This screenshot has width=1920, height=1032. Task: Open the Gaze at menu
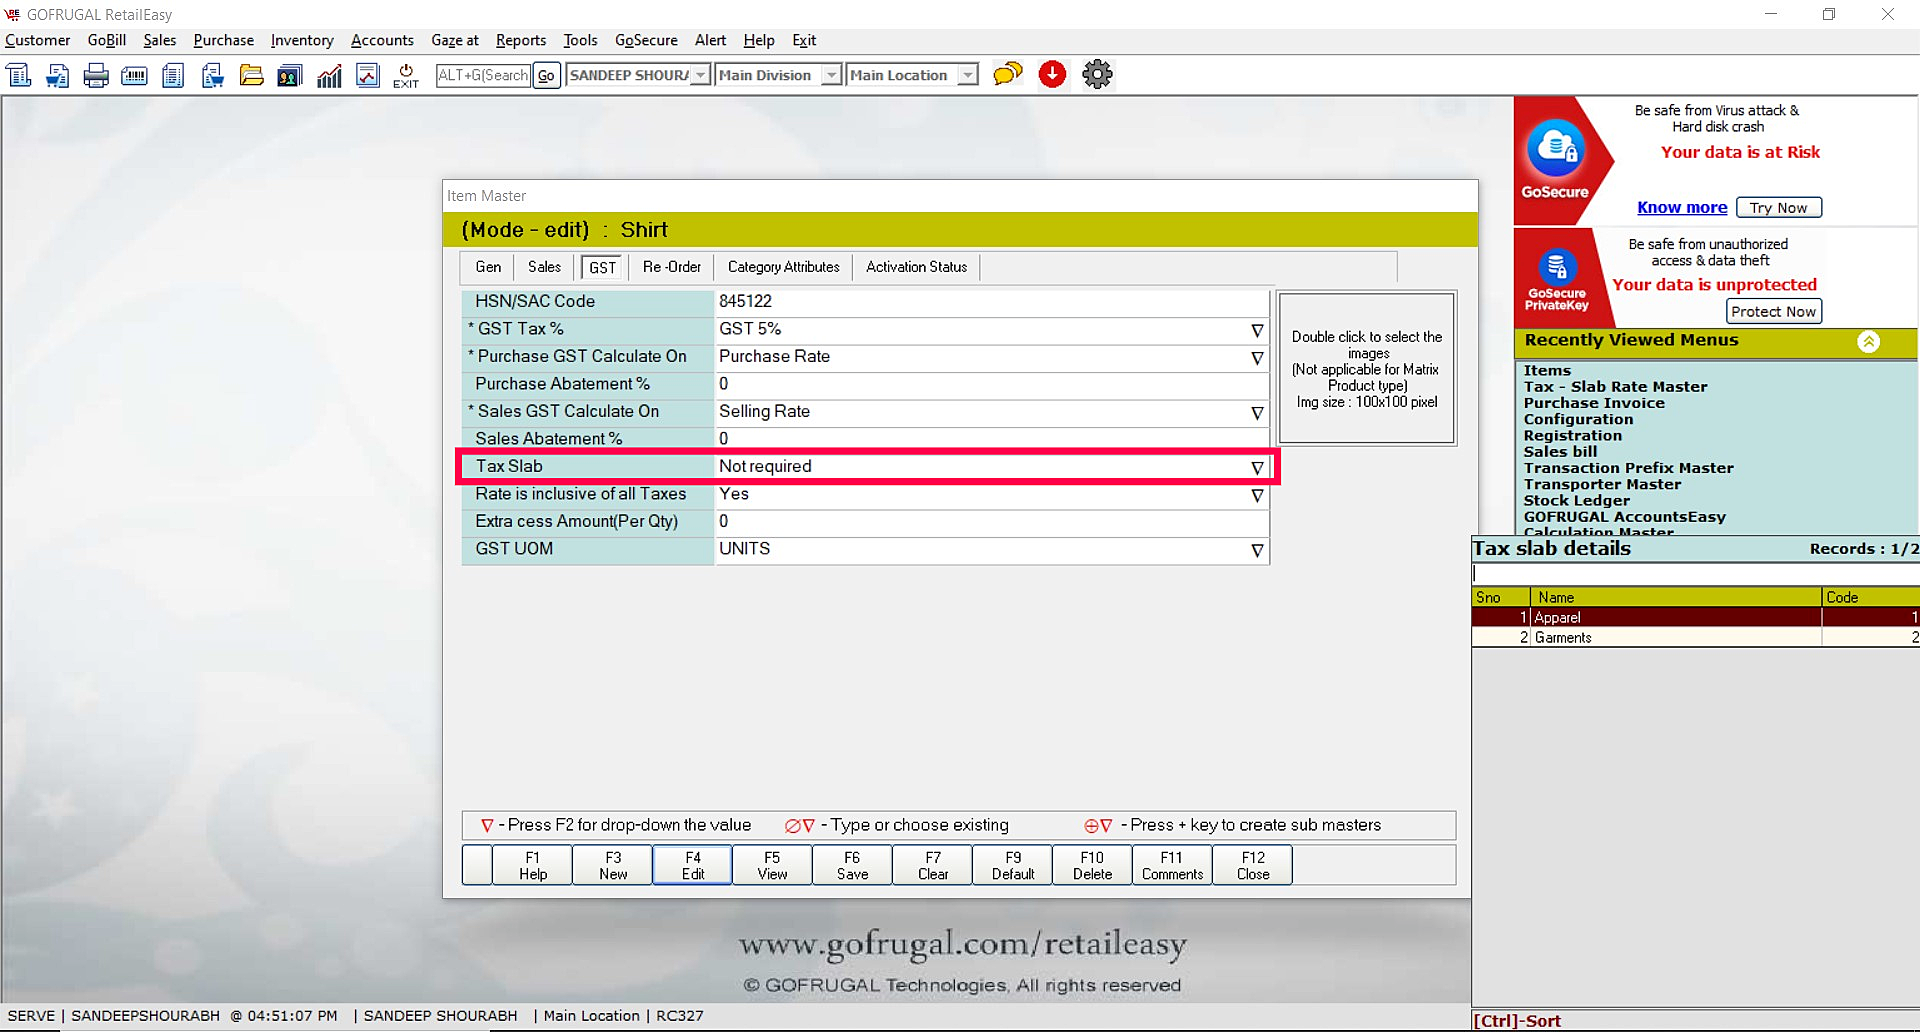455,40
